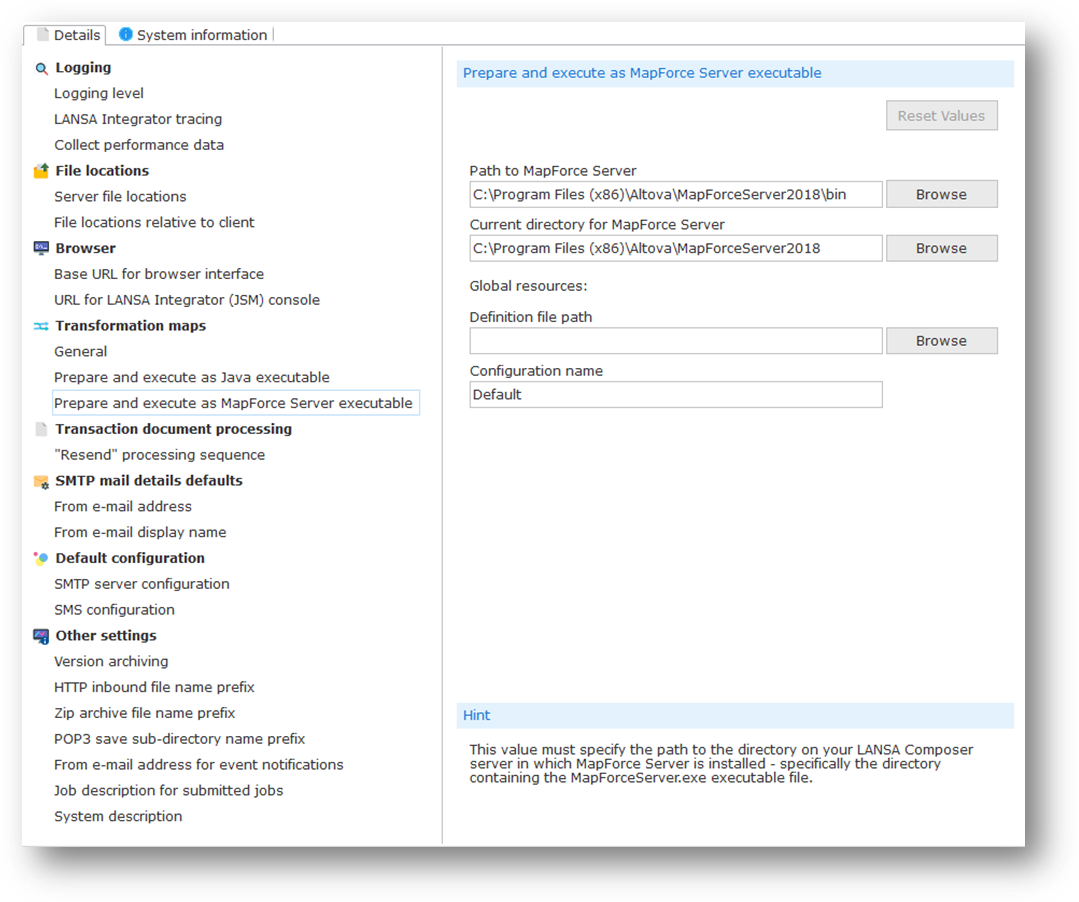
Task: Select Base URL for browser interface
Action: 159,274
